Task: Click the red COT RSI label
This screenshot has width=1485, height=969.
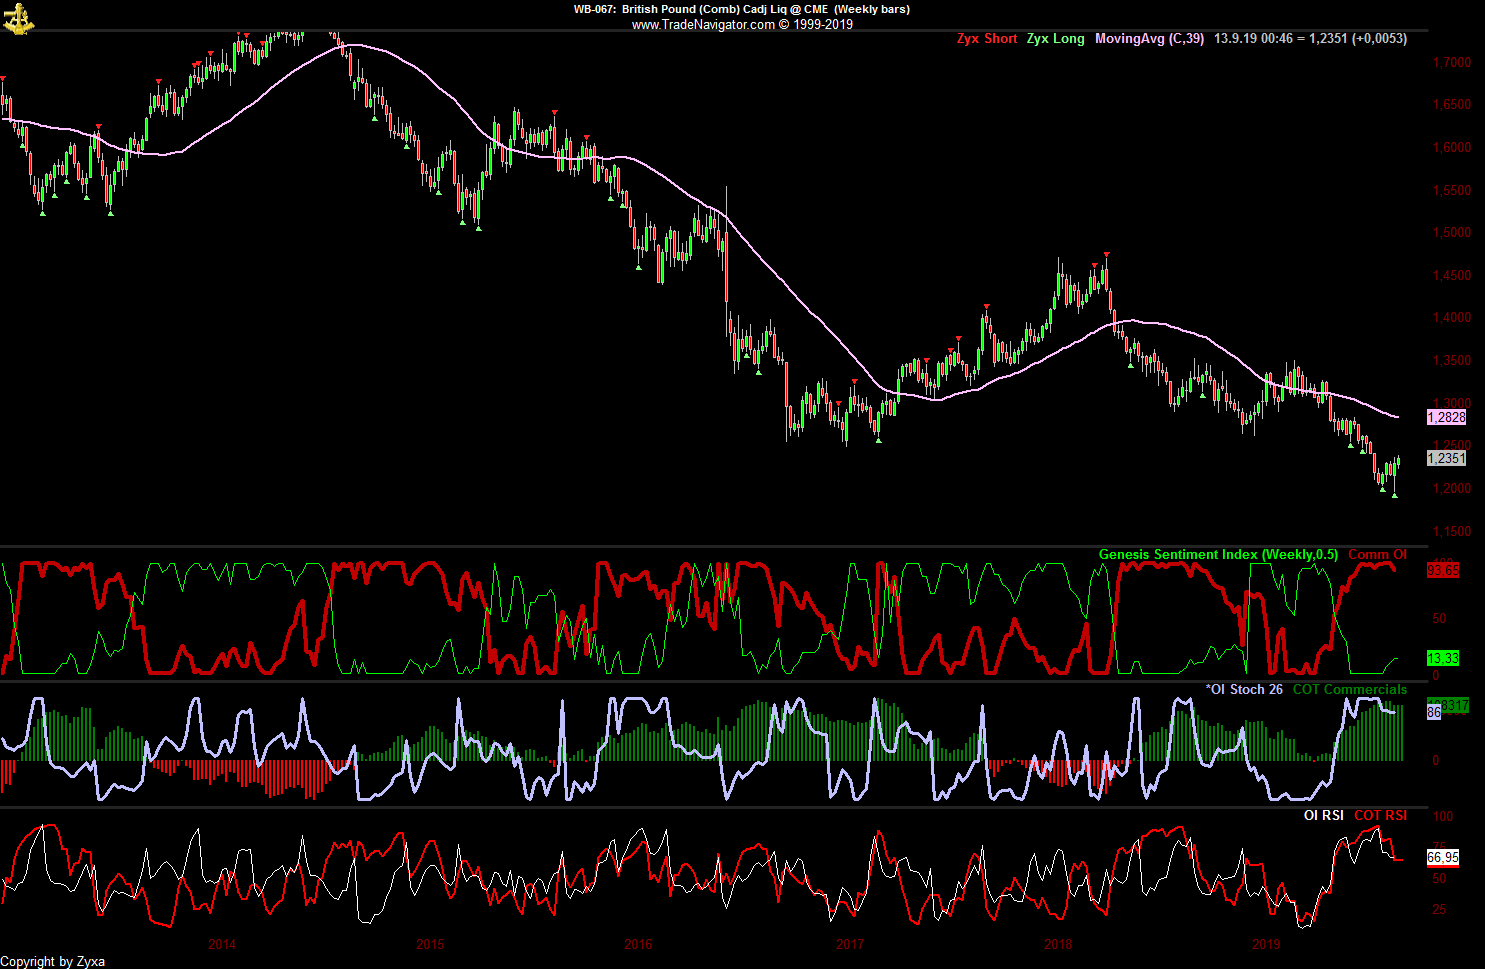Action: point(1380,815)
